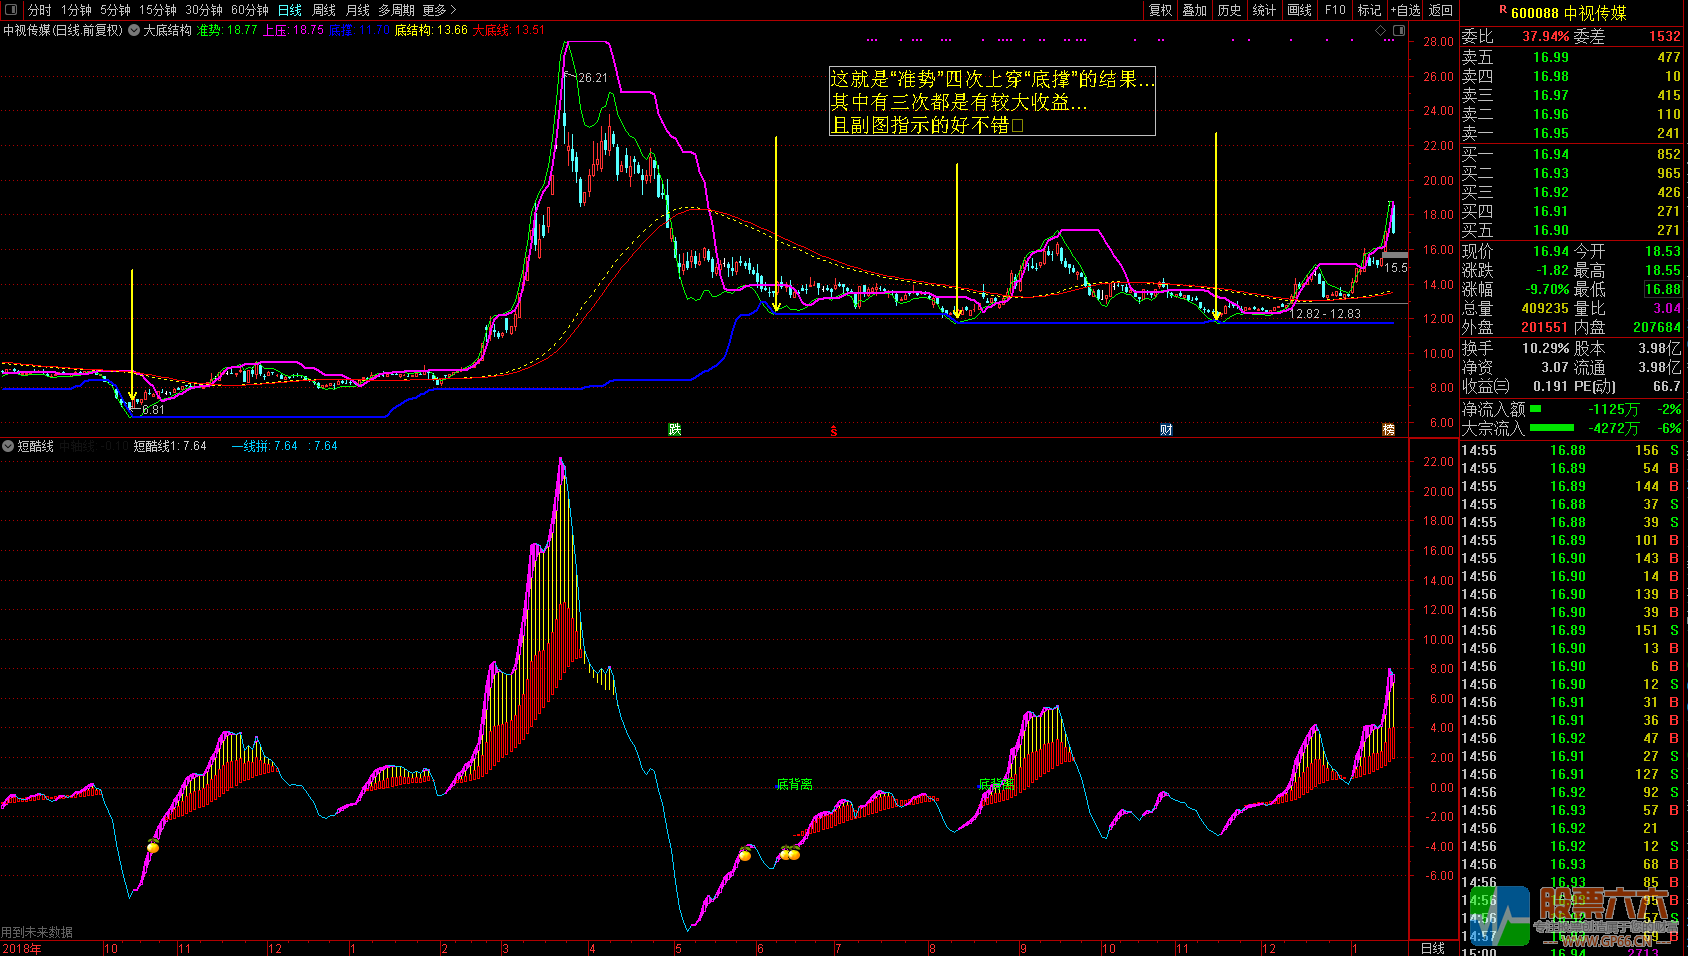Click the R badge beside stock code 600088
The image size is (1688, 956).
click(x=1502, y=10)
